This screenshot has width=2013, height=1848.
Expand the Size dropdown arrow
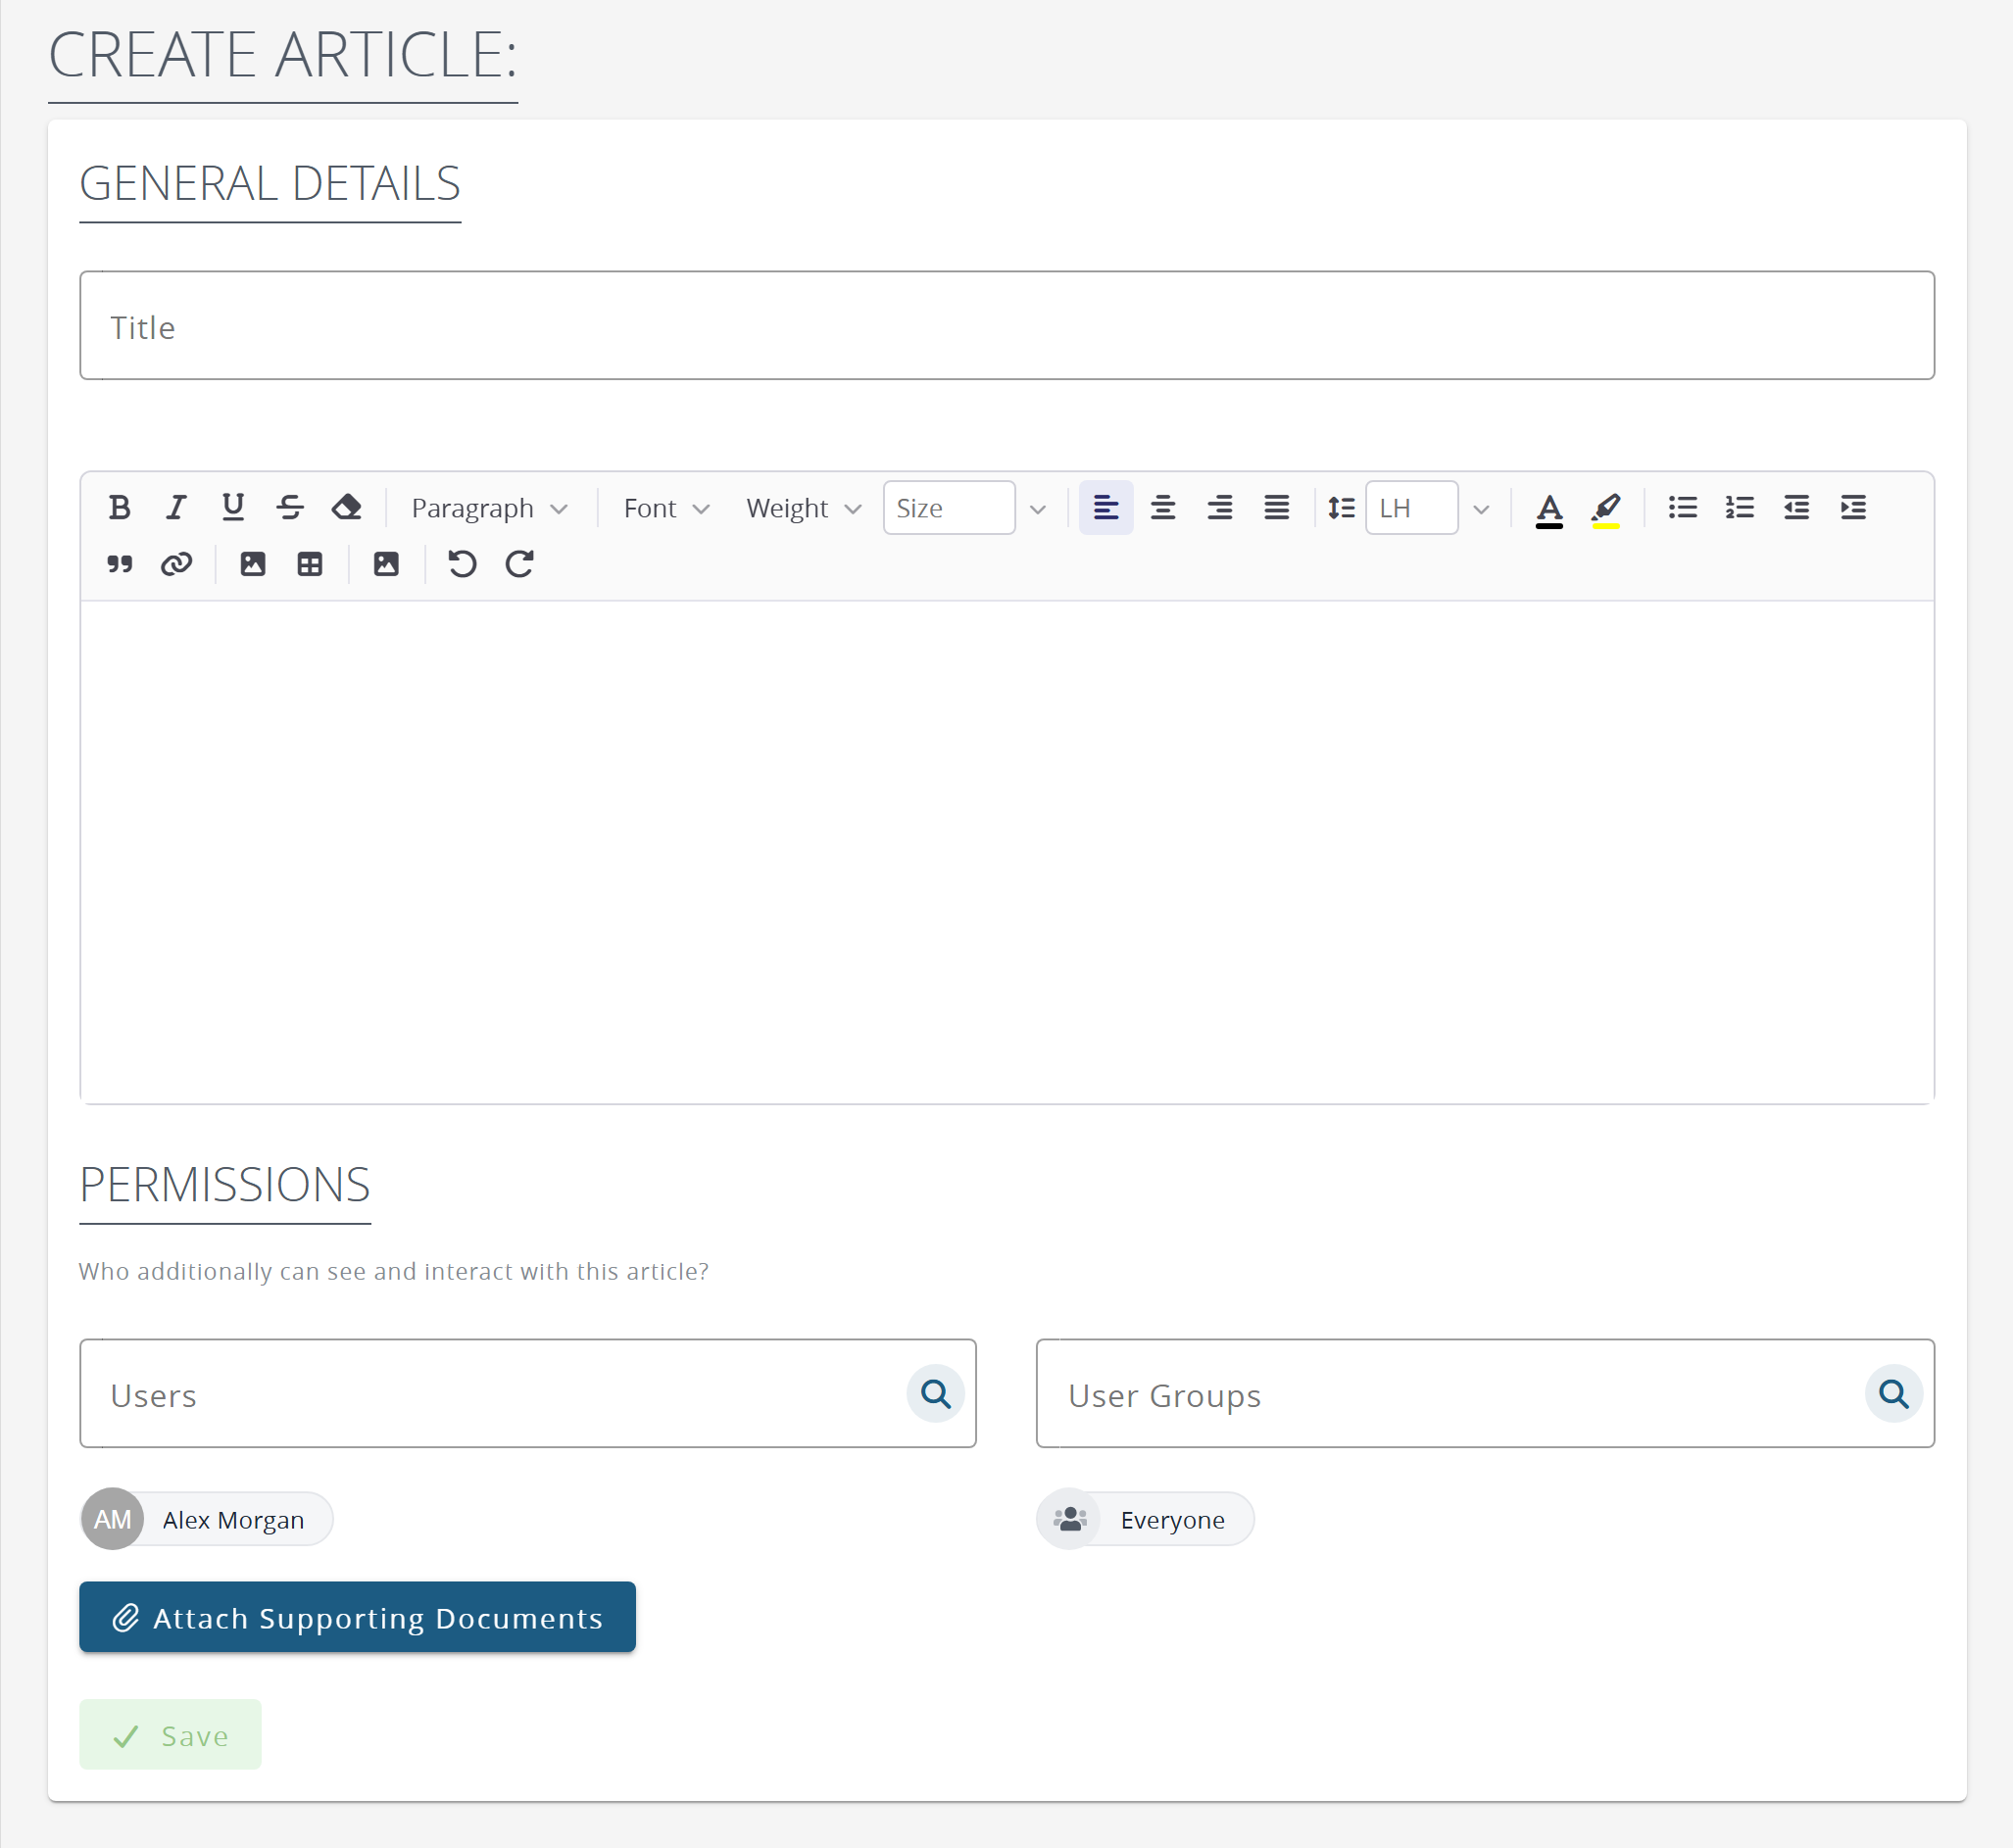point(1038,510)
